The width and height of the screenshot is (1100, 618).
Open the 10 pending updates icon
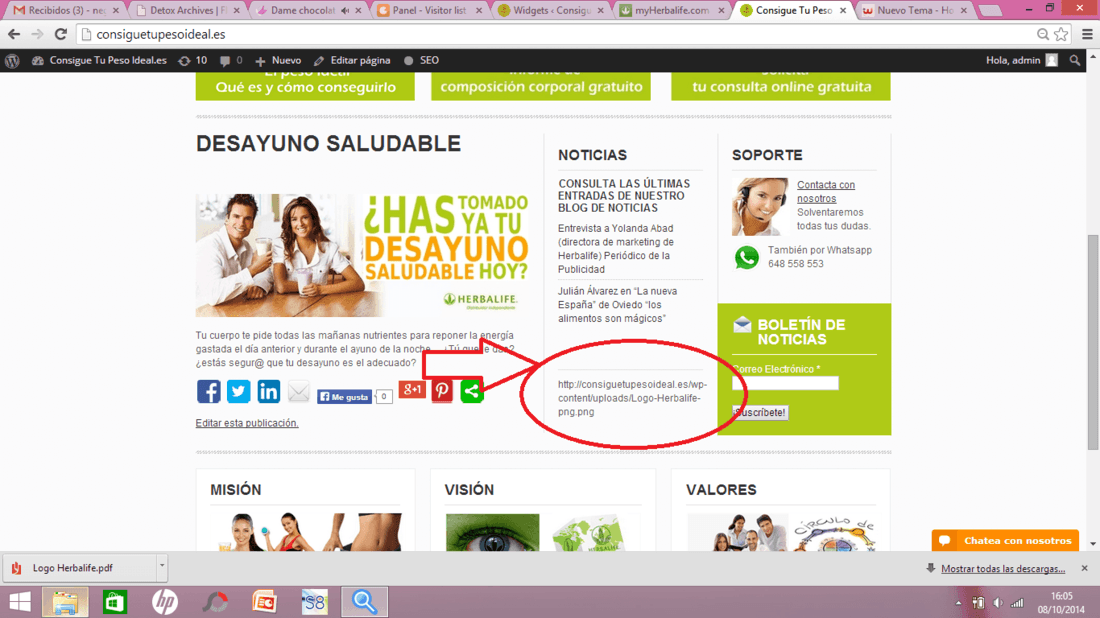pos(192,60)
